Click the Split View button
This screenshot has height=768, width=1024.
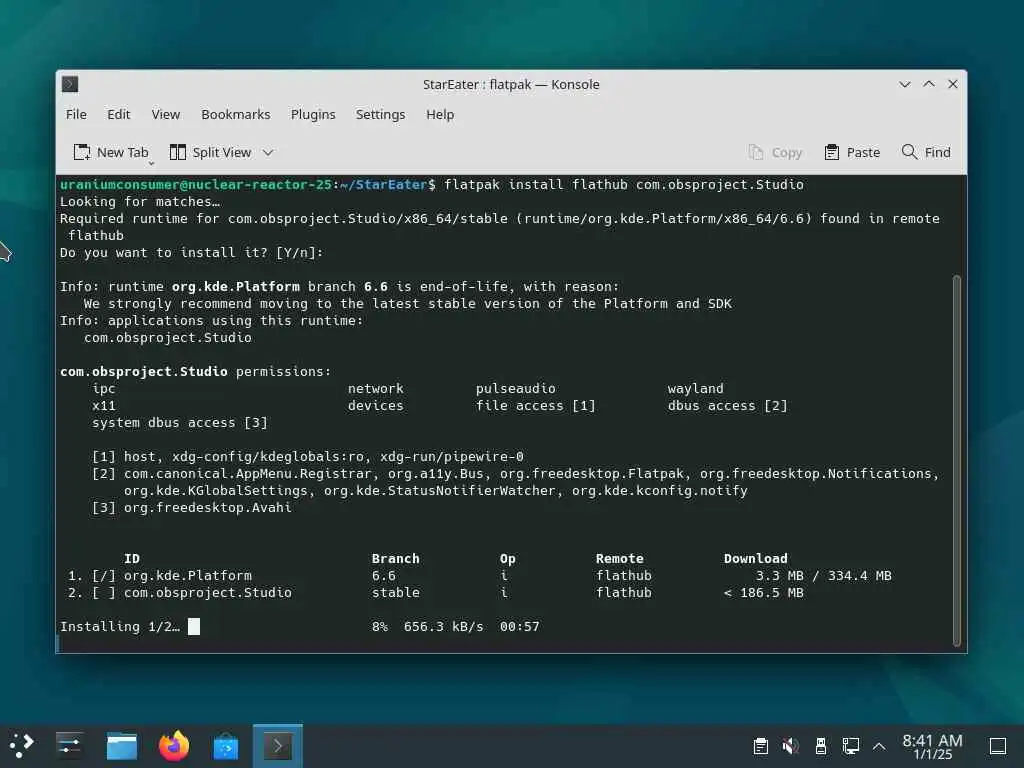pyautogui.click(x=210, y=152)
